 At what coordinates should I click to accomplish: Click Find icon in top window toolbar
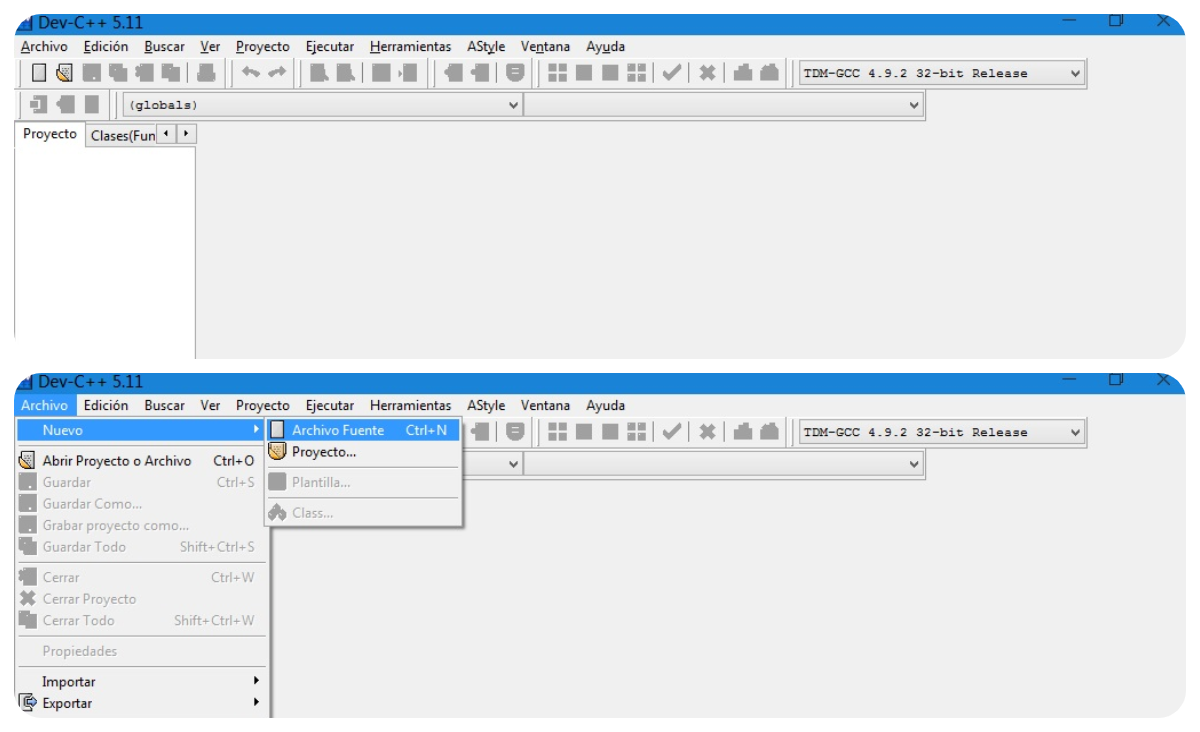pos(319,73)
